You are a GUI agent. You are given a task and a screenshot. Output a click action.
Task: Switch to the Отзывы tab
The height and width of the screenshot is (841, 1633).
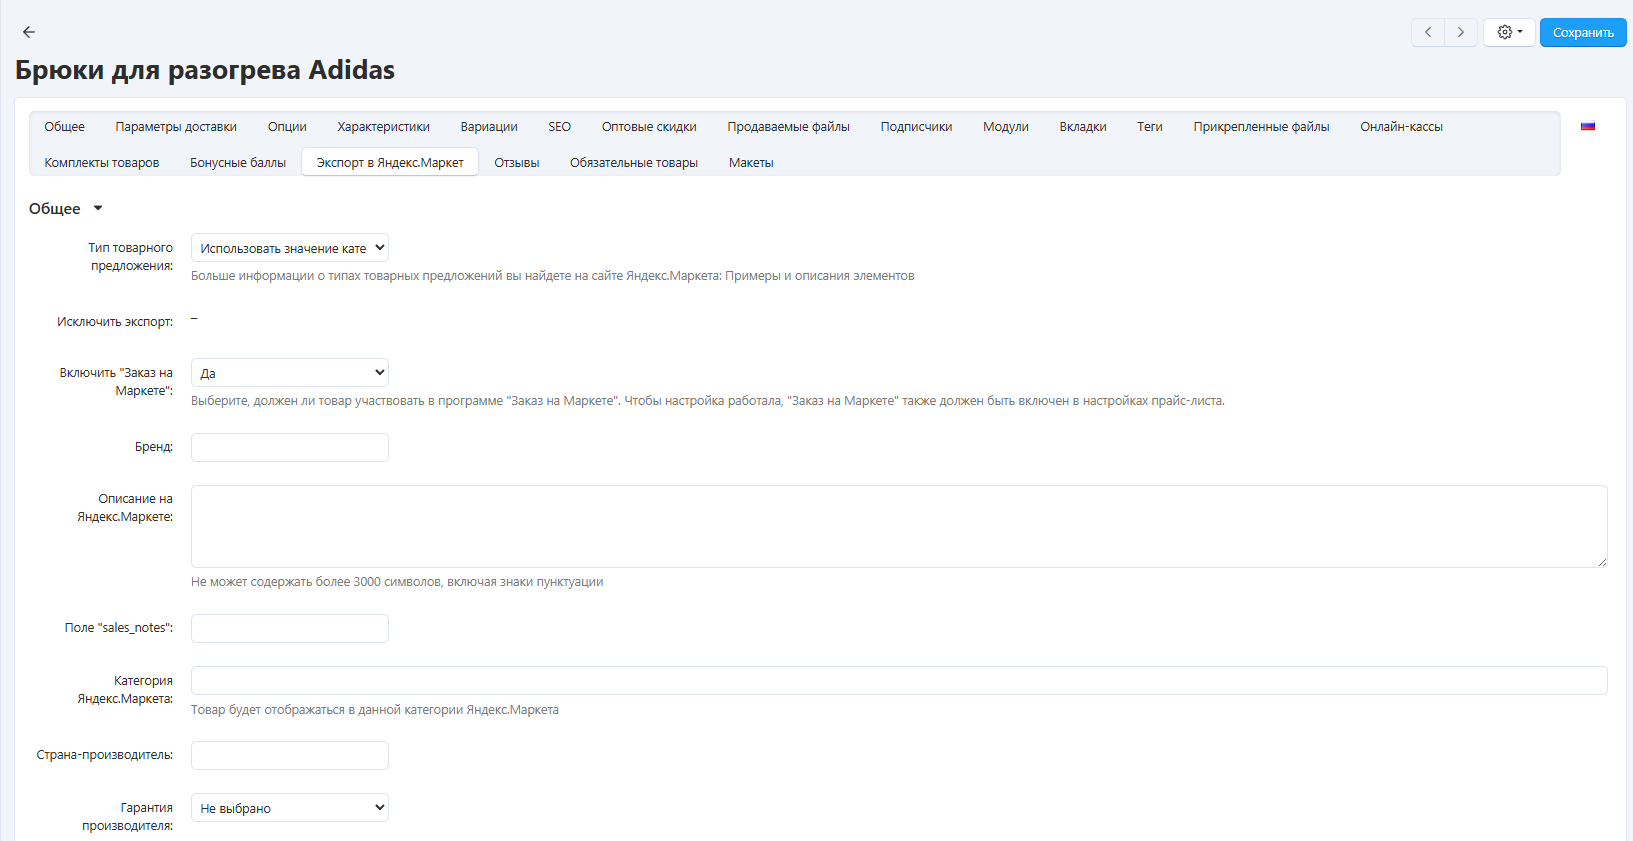coord(516,162)
